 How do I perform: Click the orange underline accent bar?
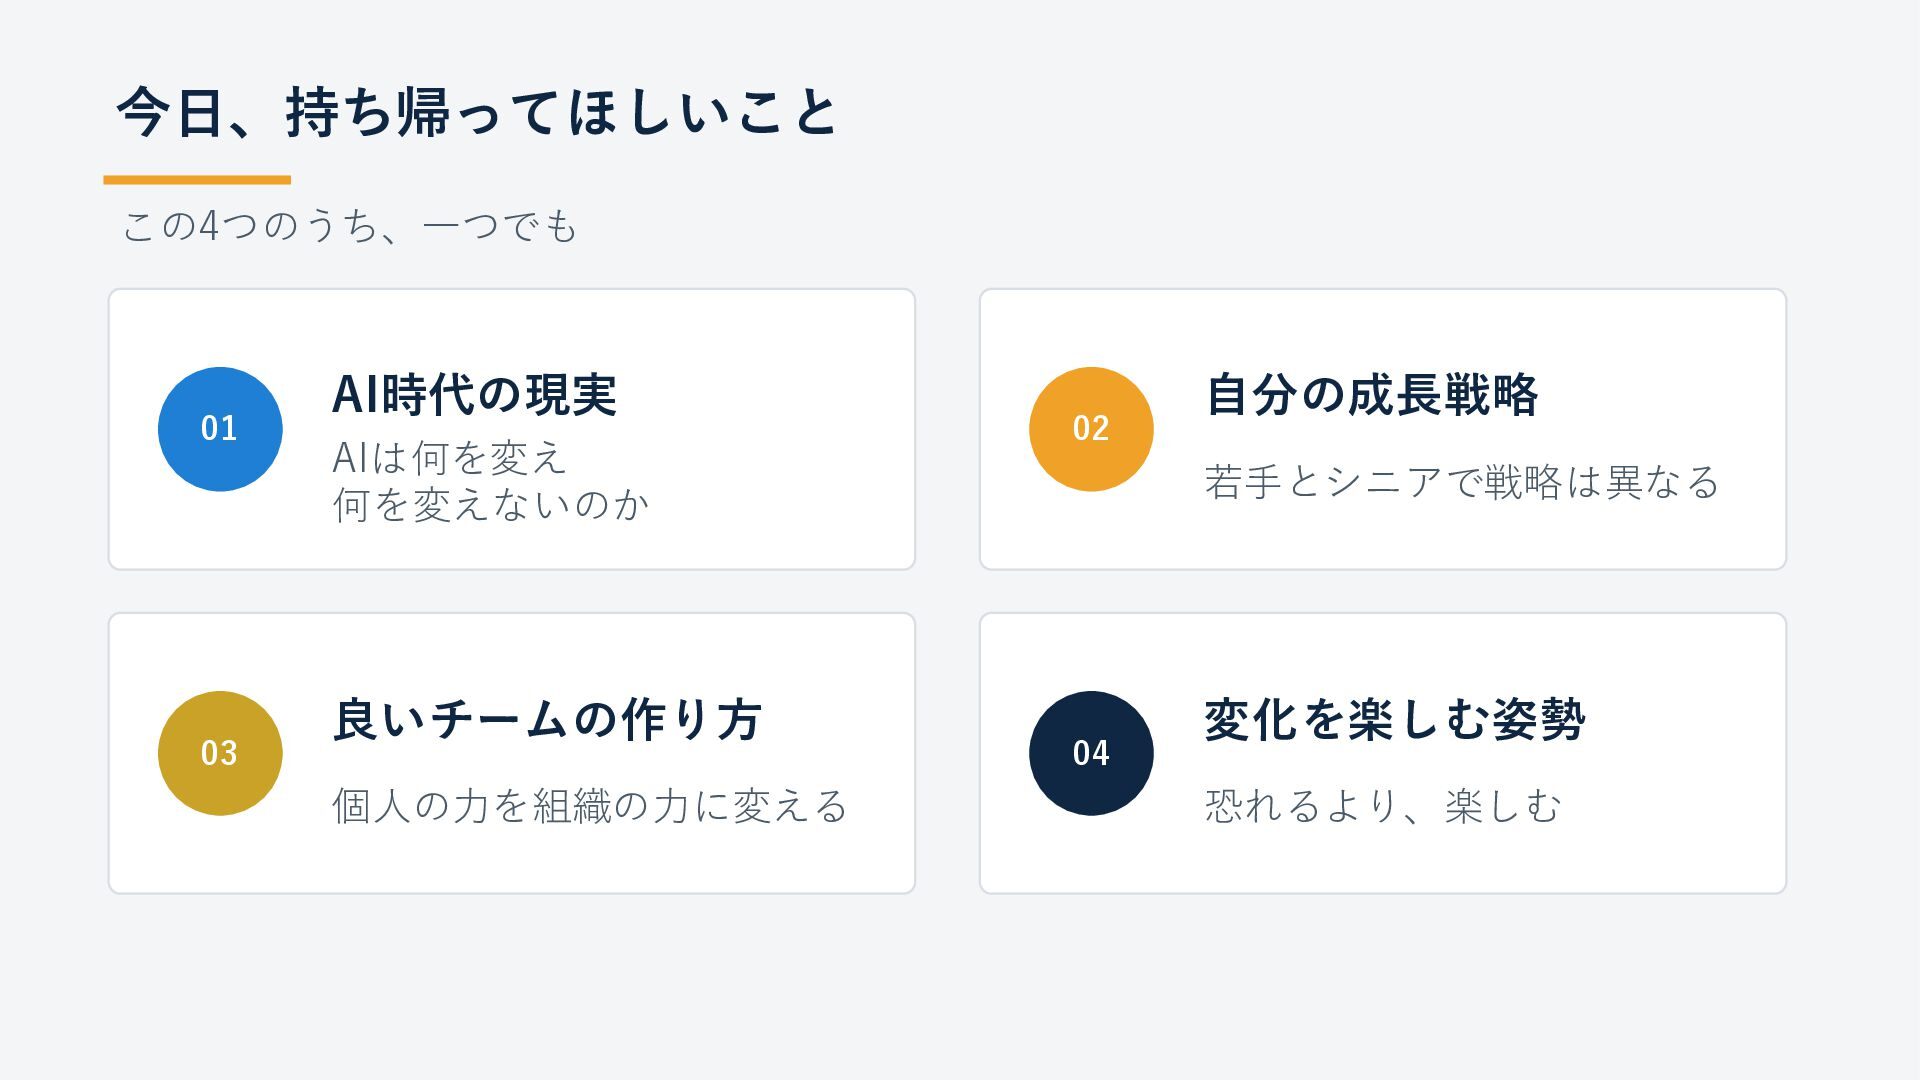pyautogui.click(x=197, y=180)
